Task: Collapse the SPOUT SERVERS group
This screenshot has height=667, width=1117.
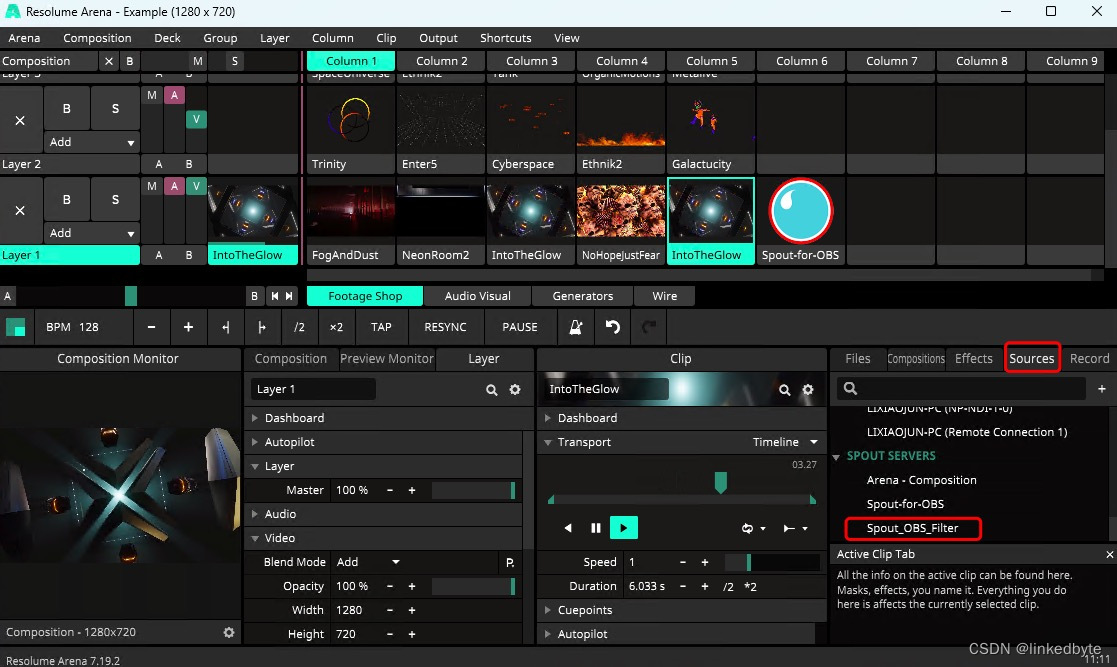Action: [836, 456]
